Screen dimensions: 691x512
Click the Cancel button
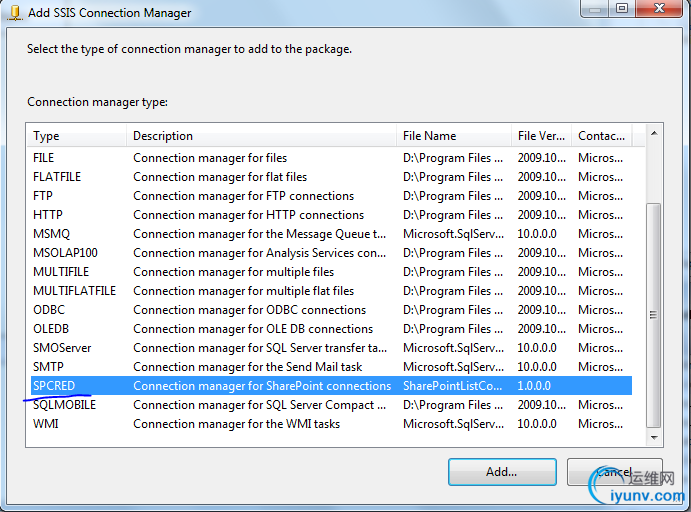(614, 472)
